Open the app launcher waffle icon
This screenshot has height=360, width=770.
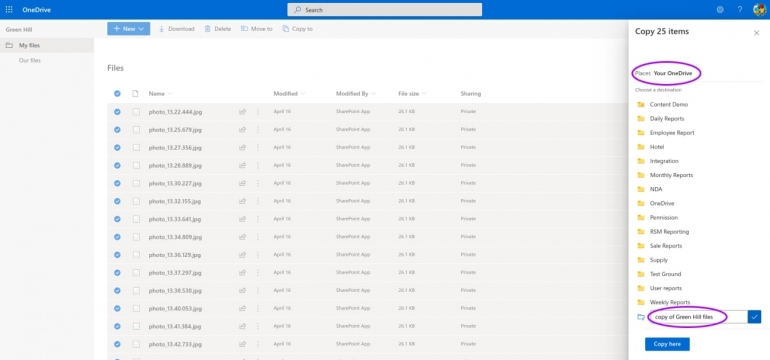[x=9, y=10]
